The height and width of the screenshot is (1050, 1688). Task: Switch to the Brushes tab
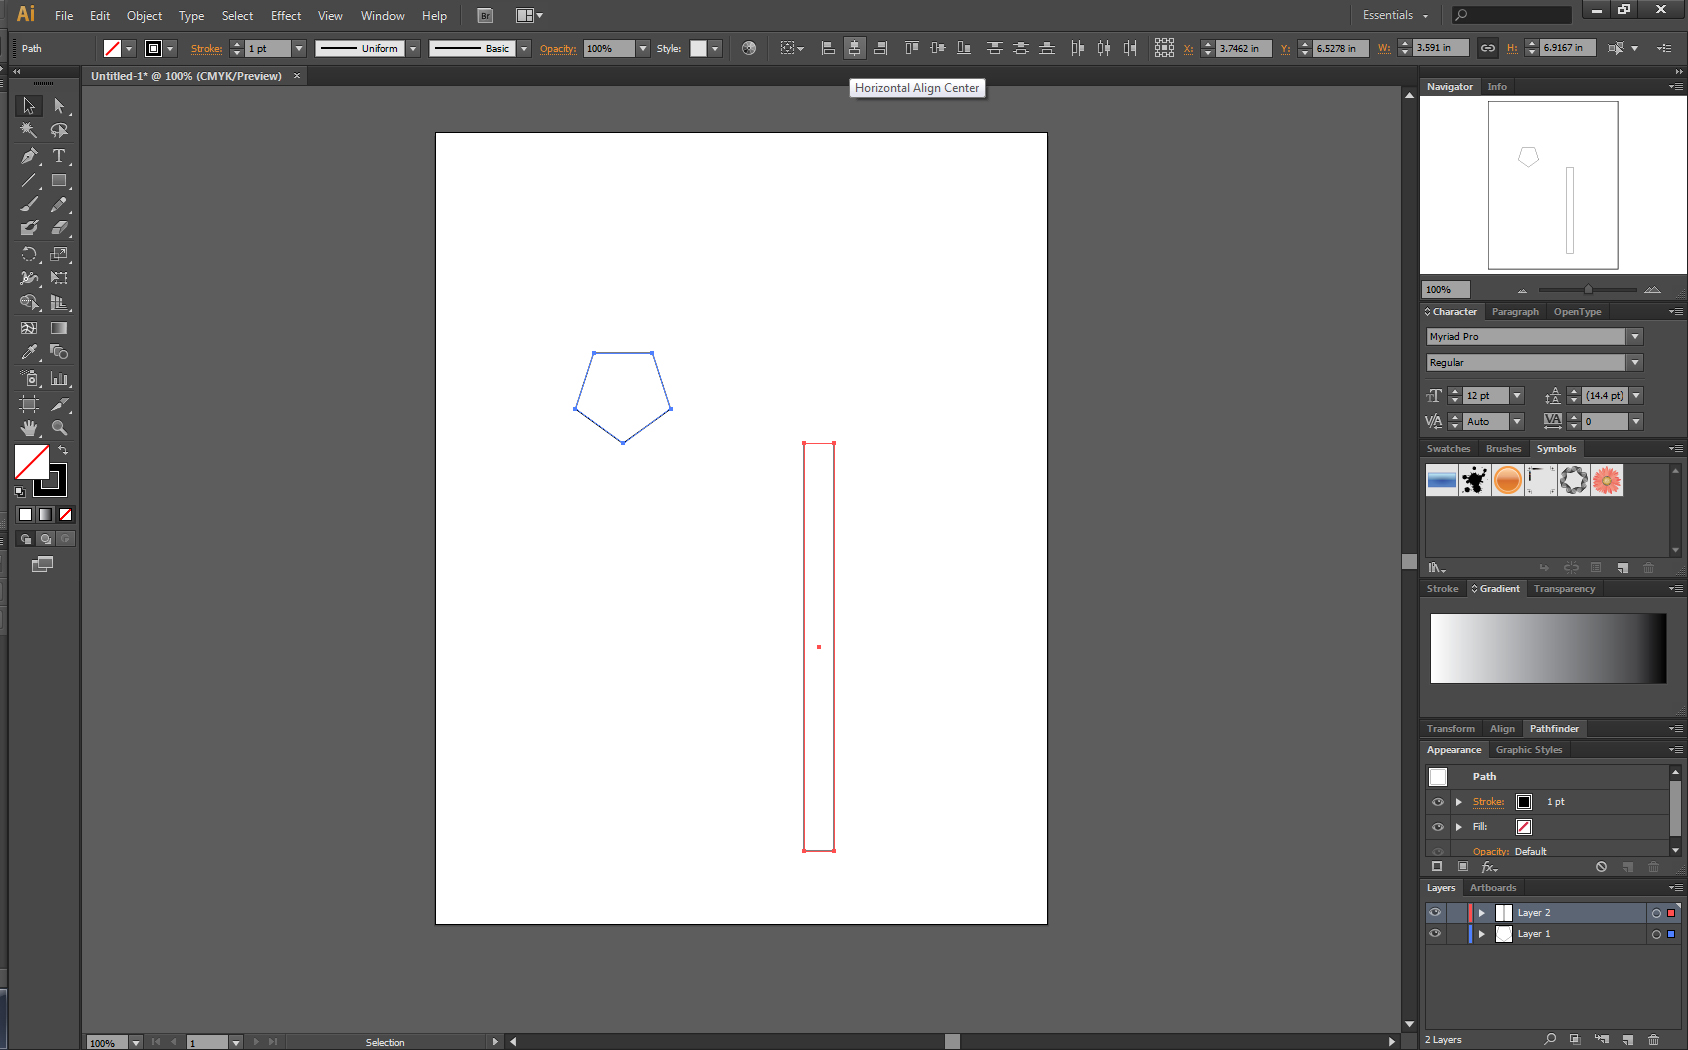point(1503,448)
